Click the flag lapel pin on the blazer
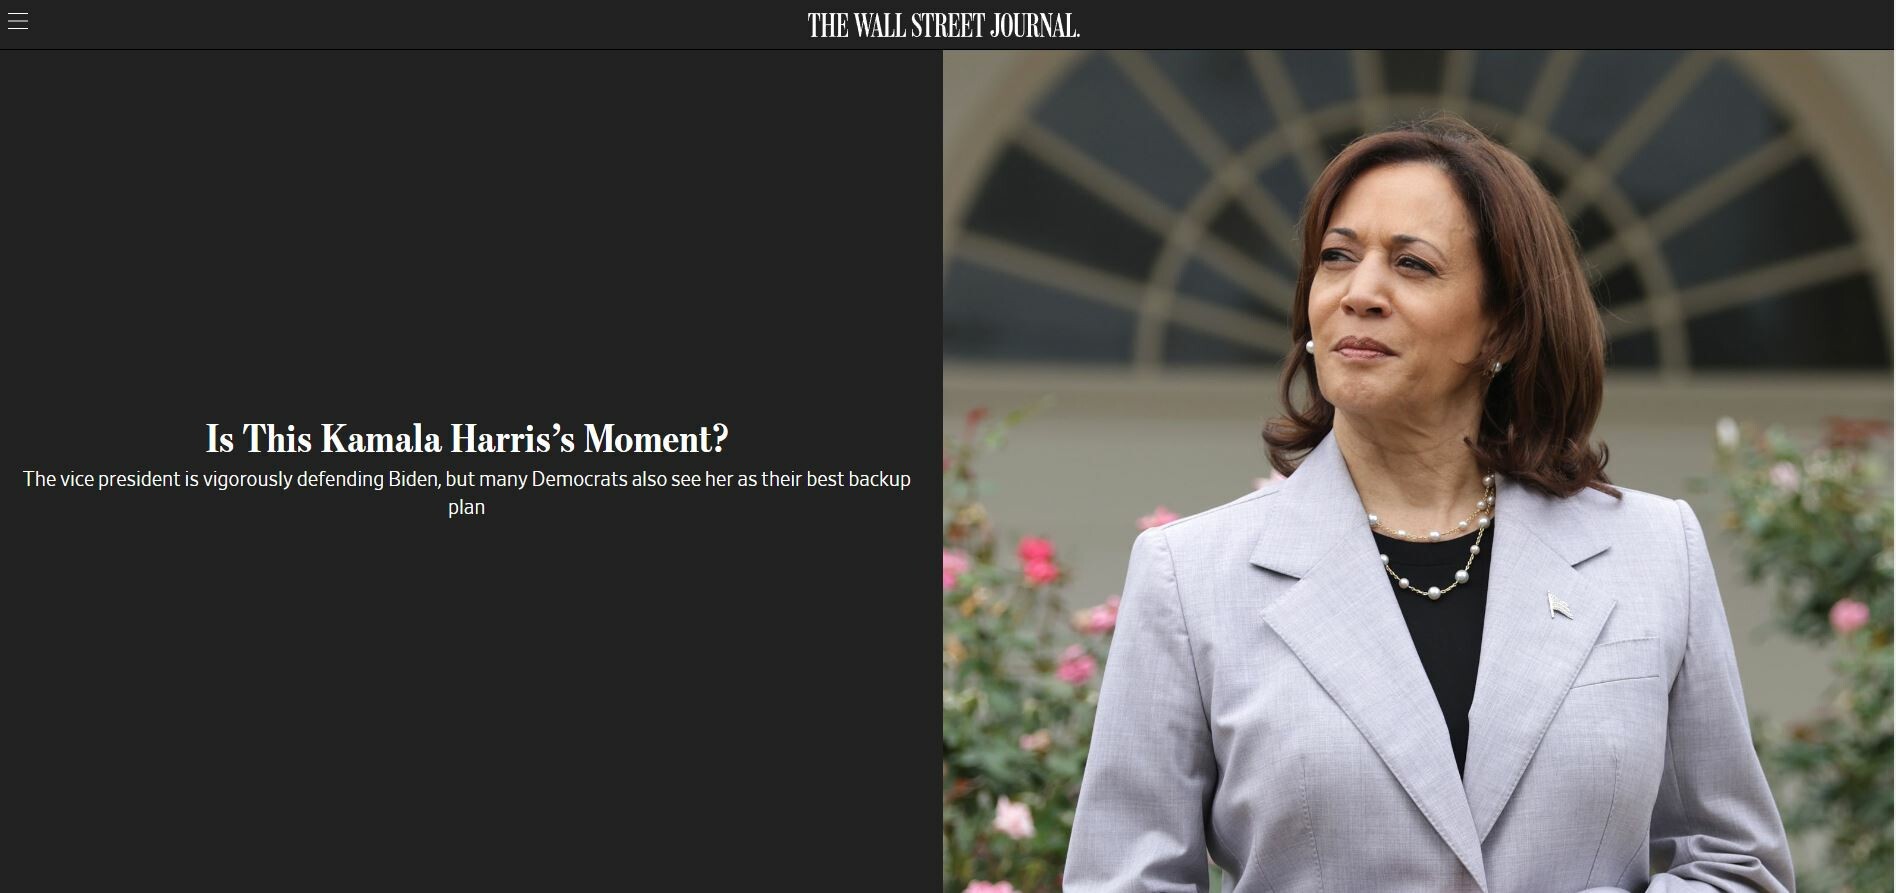 coord(1559,605)
